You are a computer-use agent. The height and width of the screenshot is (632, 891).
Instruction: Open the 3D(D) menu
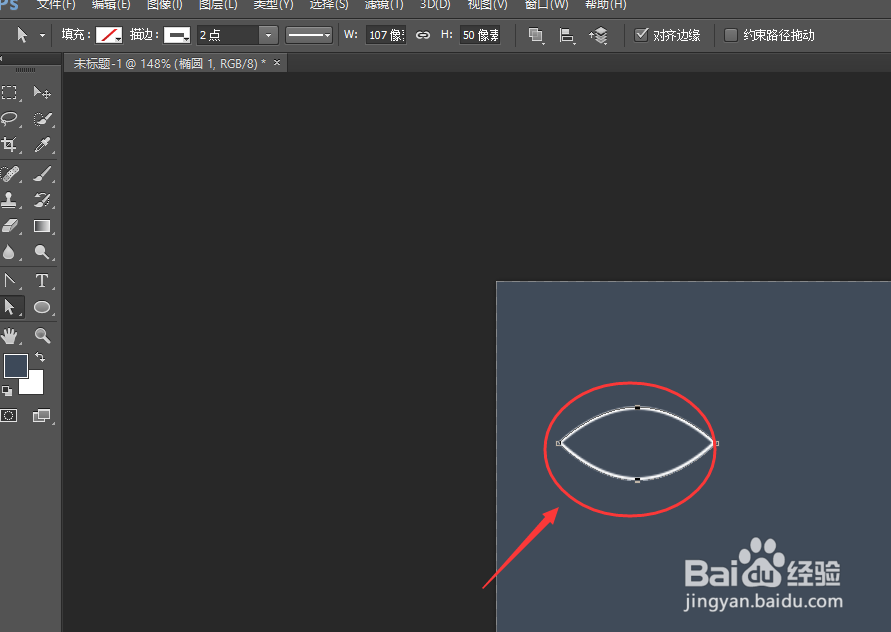point(435,5)
